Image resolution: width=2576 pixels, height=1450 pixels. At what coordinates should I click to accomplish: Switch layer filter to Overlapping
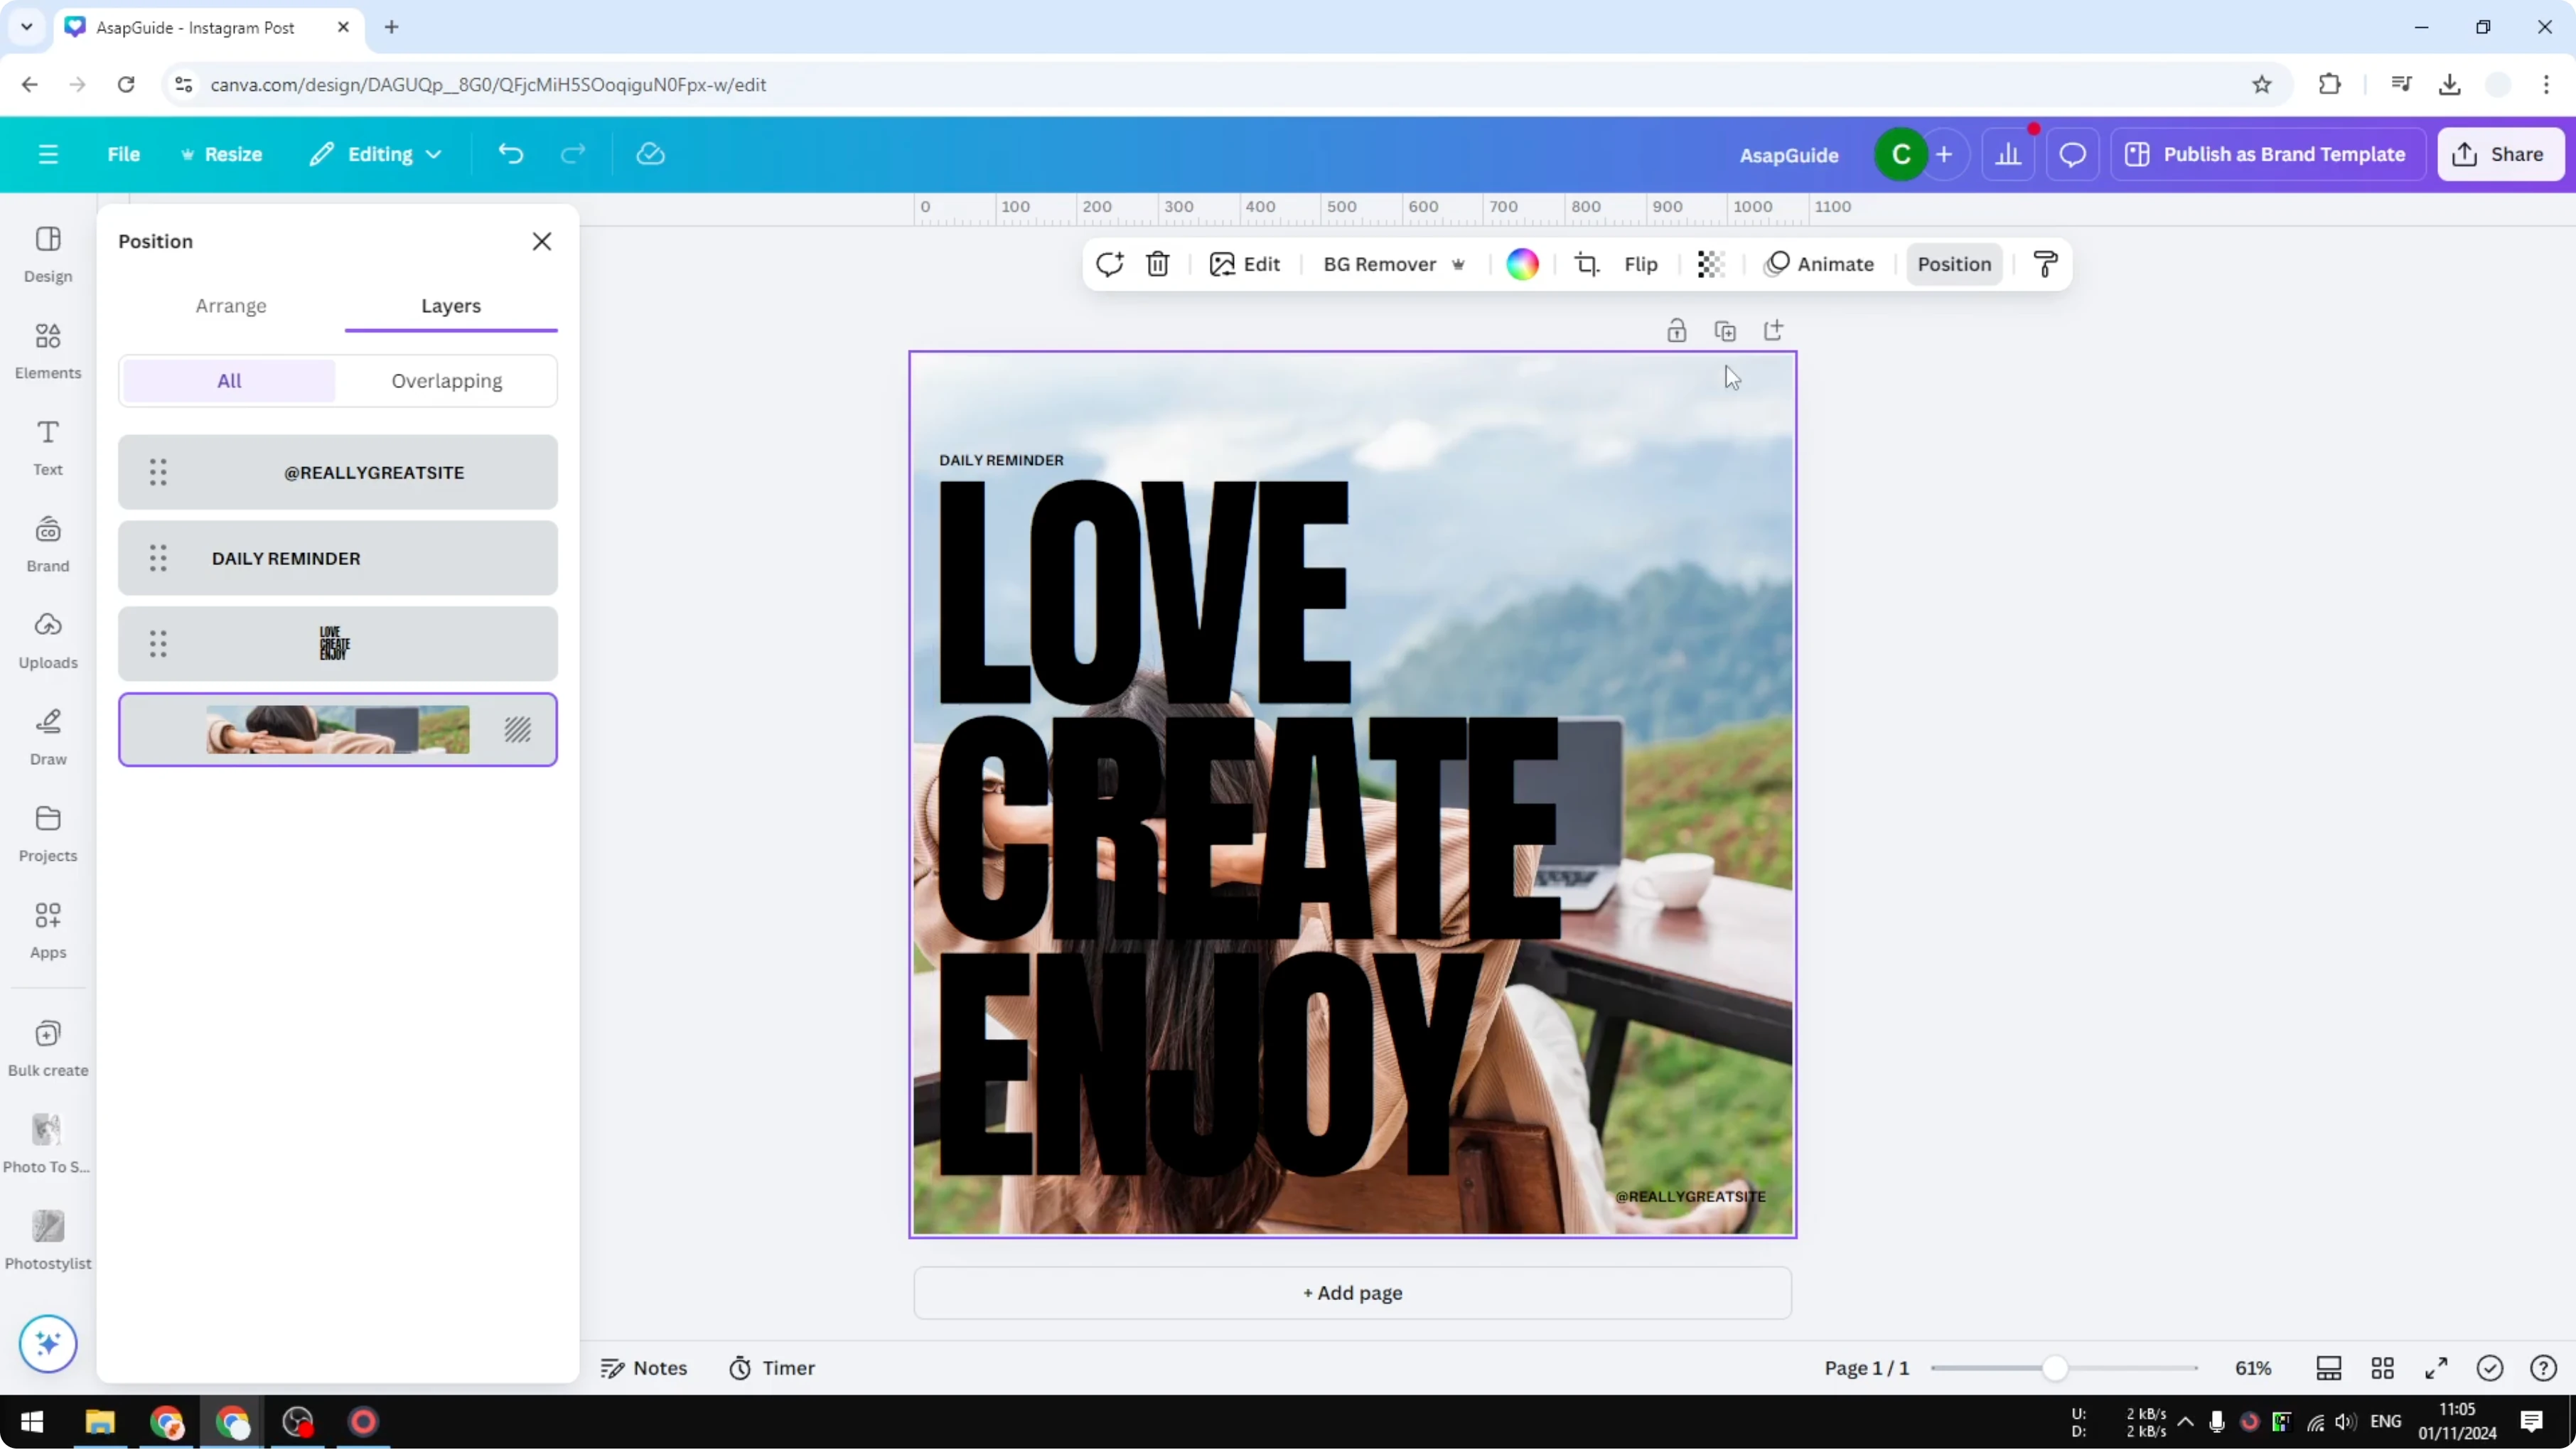[x=447, y=381]
